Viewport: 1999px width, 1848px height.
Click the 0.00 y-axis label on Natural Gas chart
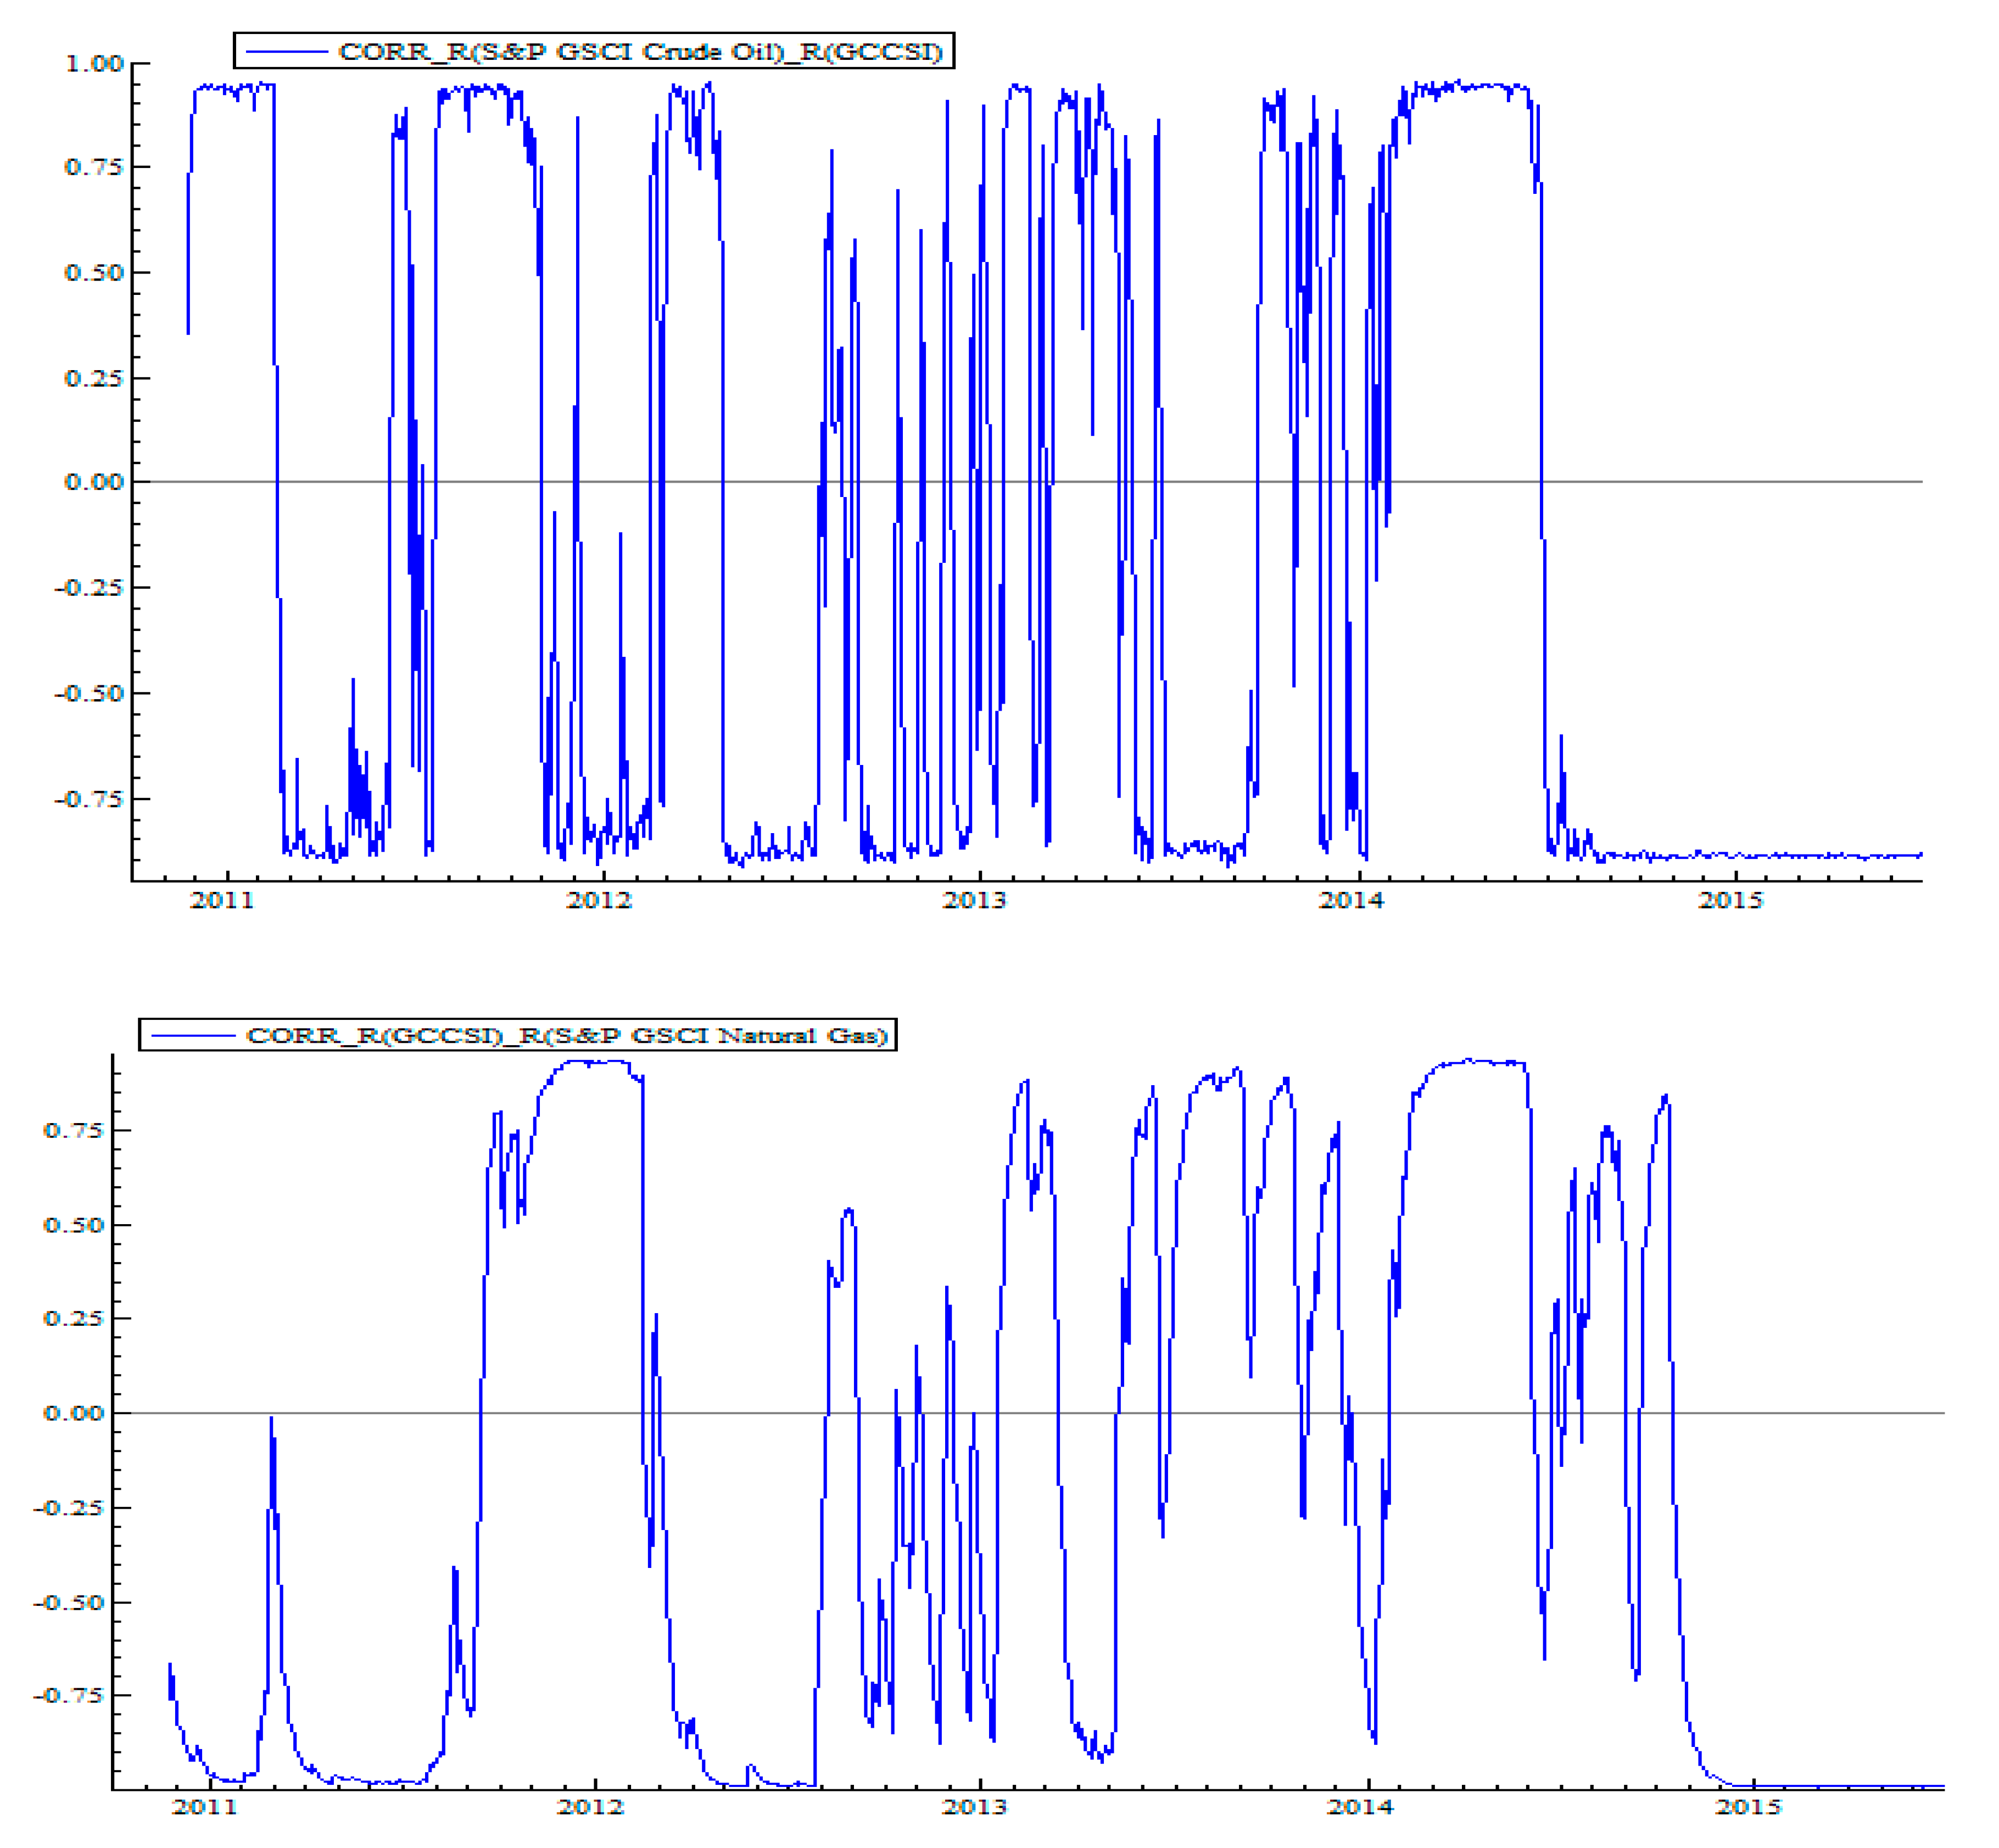[x=73, y=1413]
